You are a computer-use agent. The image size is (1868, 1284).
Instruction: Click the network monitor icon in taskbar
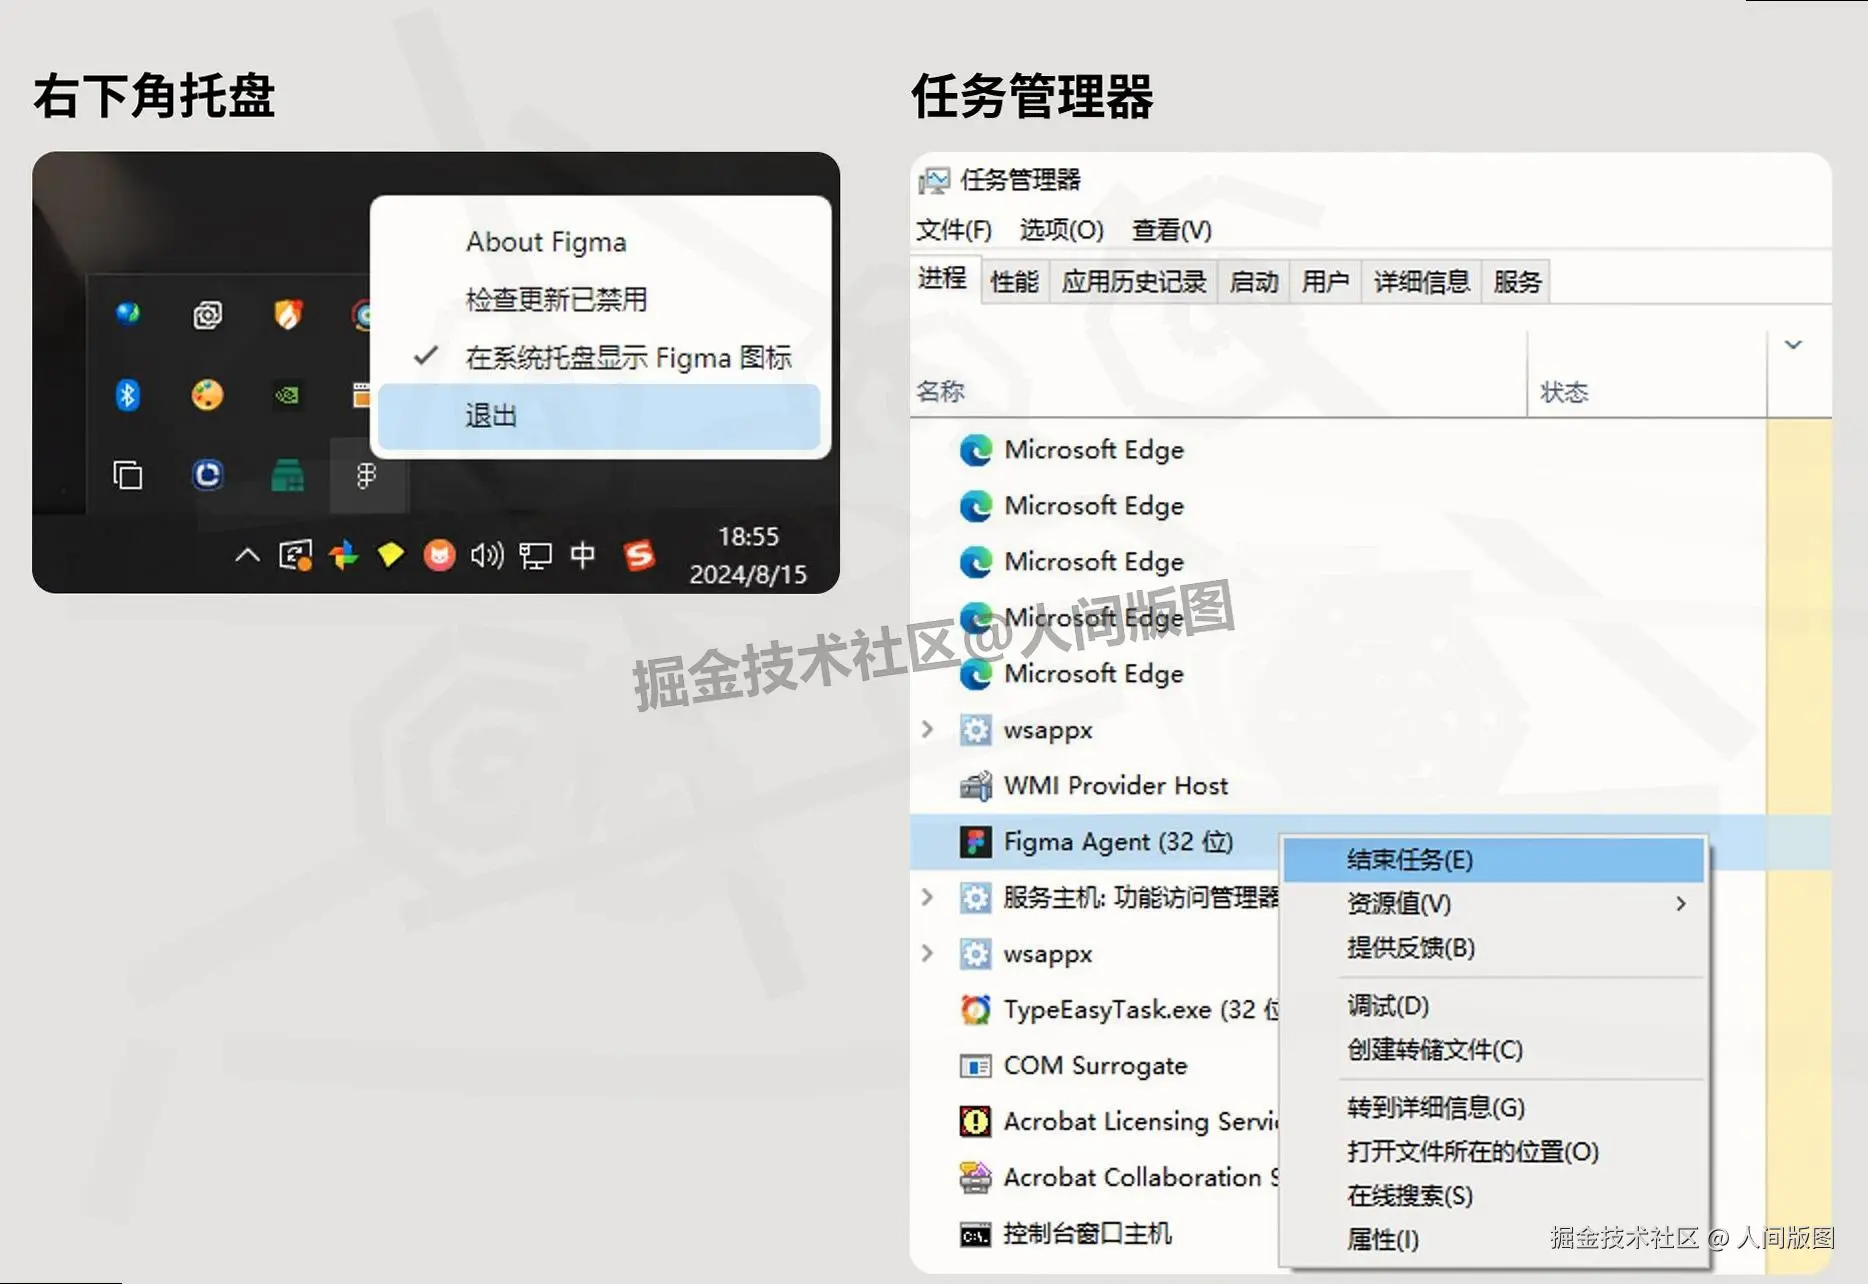pyautogui.click(x=536, y=556)
